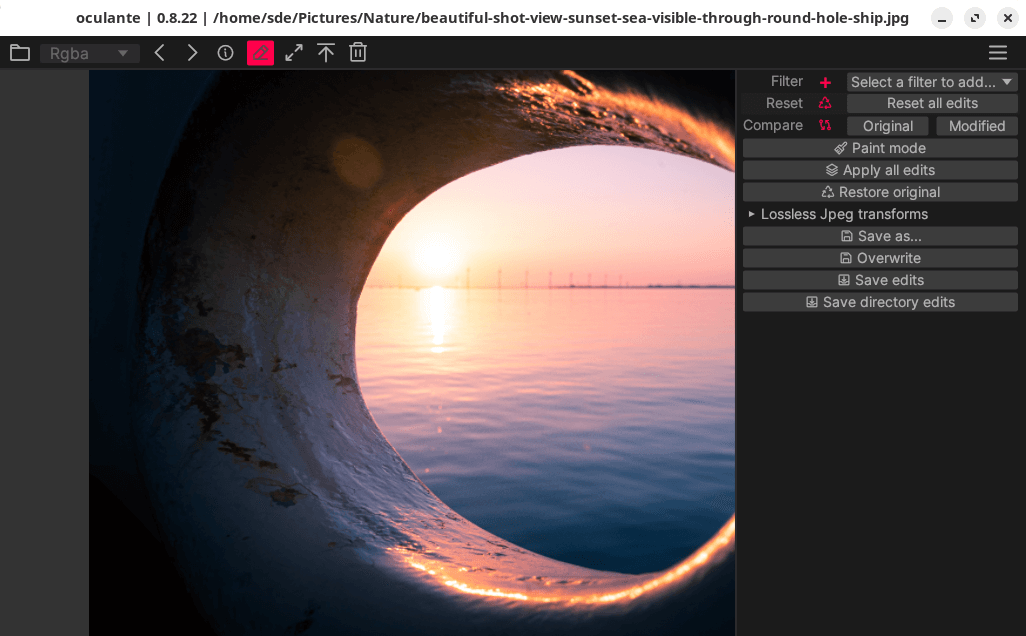Maximize the oculante window

pos(975,18)
